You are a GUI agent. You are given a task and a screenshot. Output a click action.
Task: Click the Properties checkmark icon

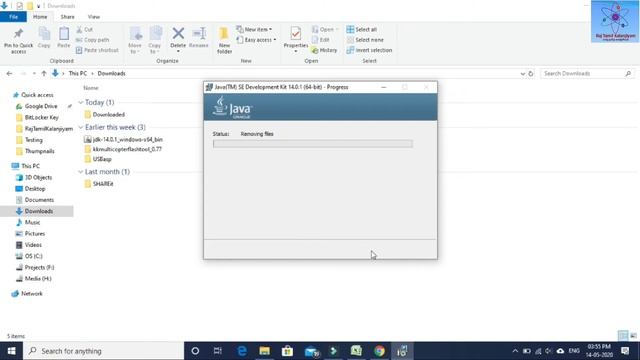[x=296, y=33]
